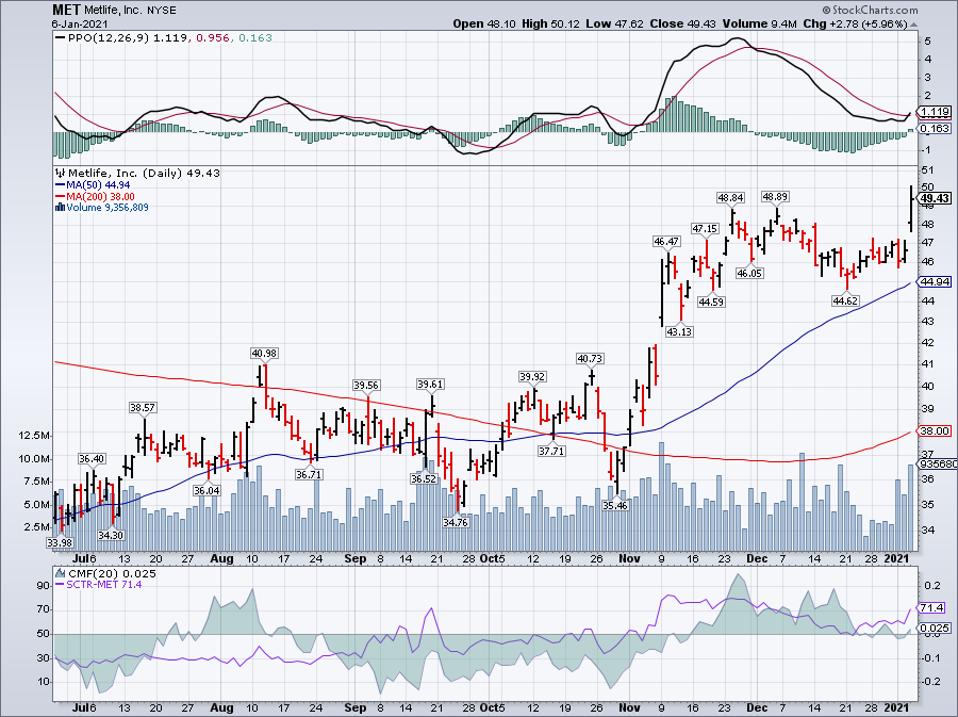Select the blue MA(50) line swatch
Image resolution: width=958 pixels, height=717 pixels.
click(60, 185)
